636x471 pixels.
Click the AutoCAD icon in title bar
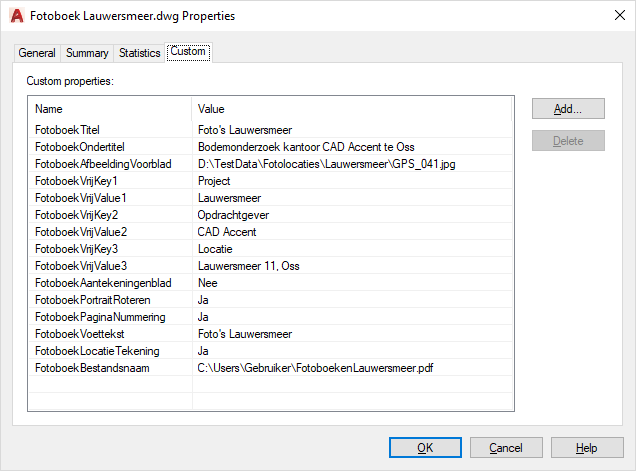pos(14,16)
